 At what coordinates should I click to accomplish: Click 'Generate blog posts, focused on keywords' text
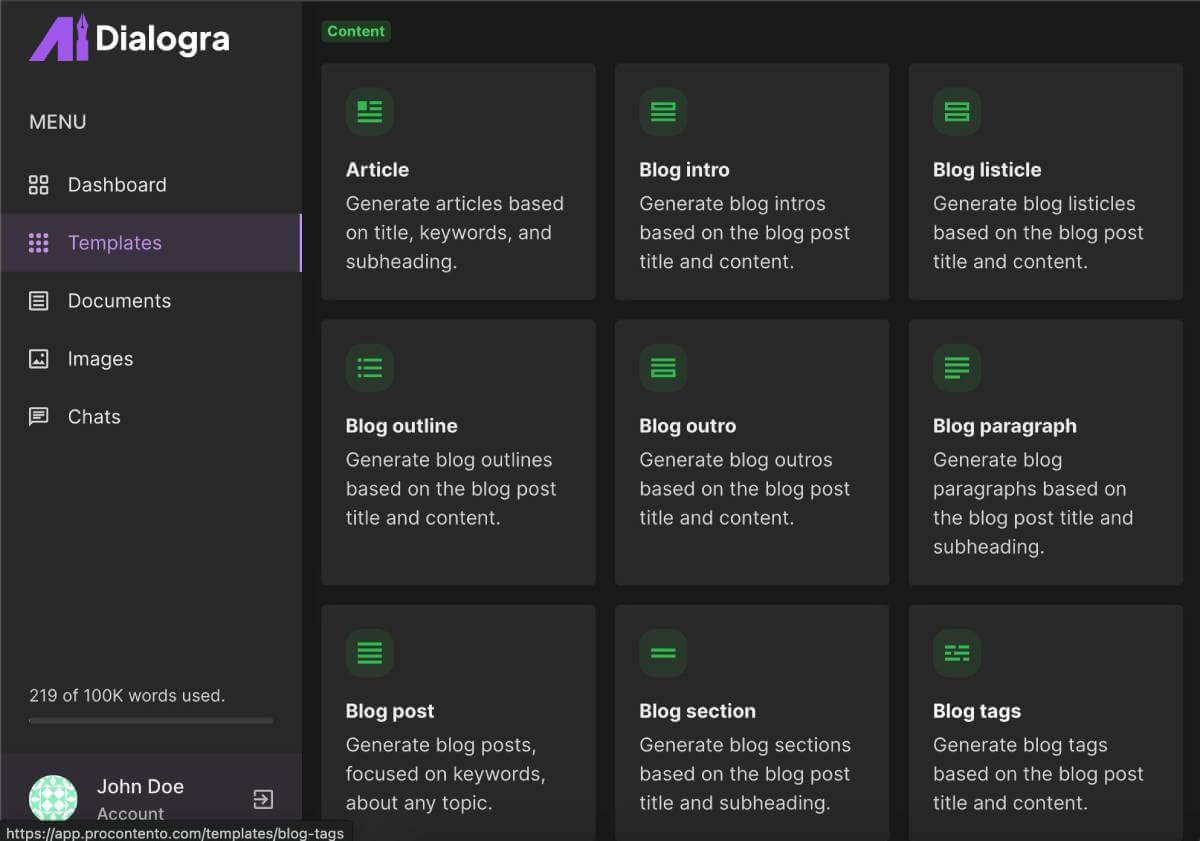point(446,774)
